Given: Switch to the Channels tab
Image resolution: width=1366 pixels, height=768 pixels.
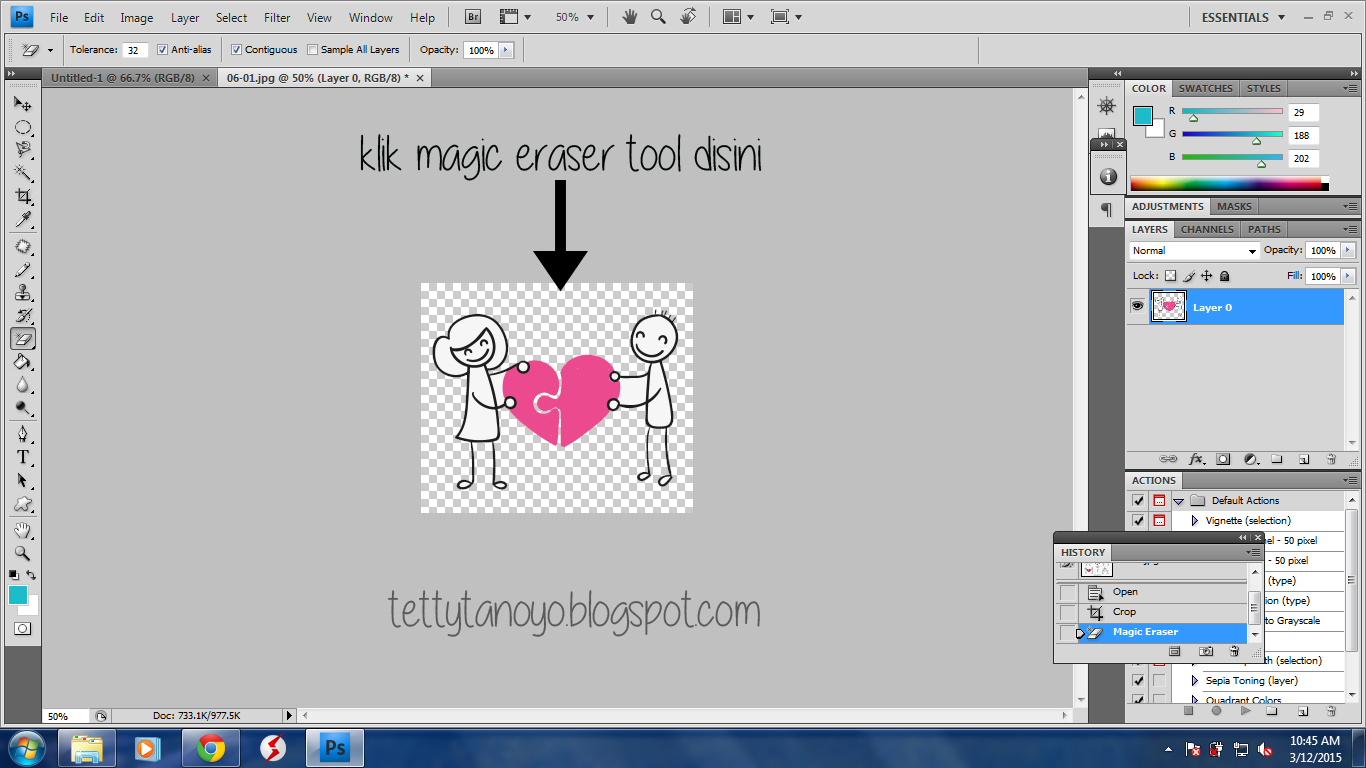Looking at the screenshot, I should [x=1207, y=229].
